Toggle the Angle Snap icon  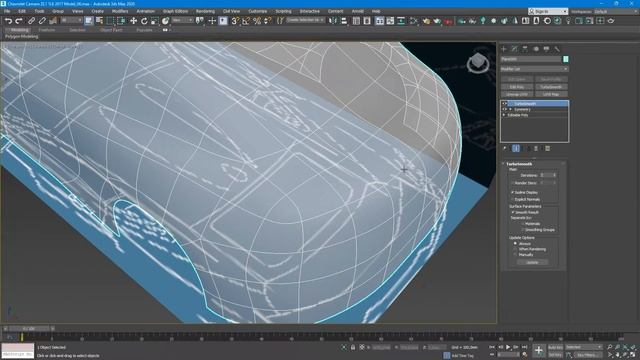point(246,21)
